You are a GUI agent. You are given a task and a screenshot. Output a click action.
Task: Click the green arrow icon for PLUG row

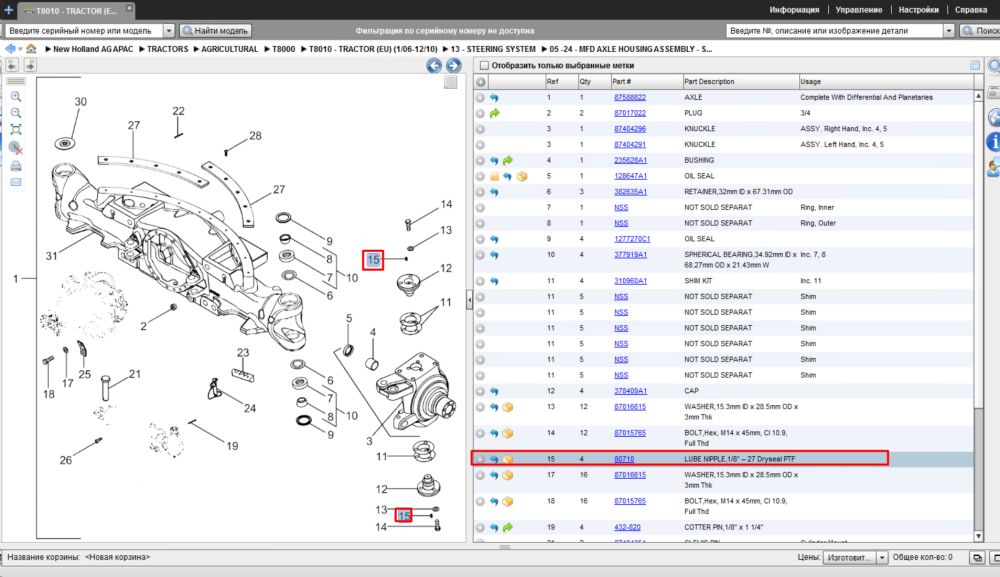pyautogui.click(x=494, y=113)
